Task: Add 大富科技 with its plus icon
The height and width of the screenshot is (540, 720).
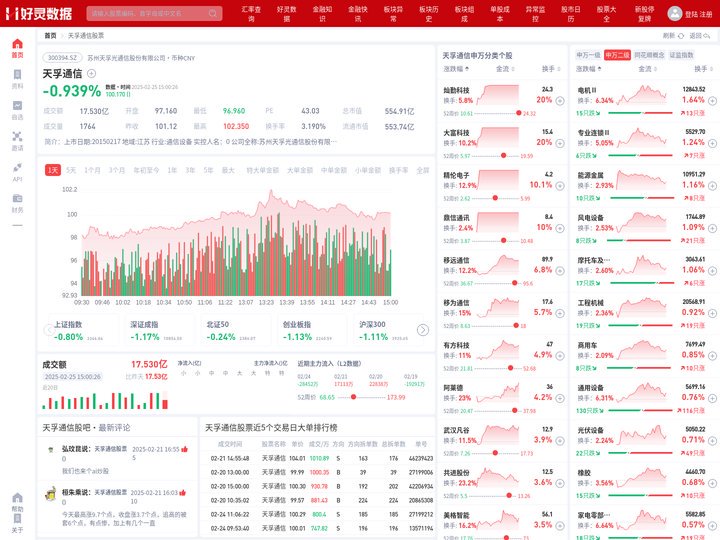Action: pos(560,143)
